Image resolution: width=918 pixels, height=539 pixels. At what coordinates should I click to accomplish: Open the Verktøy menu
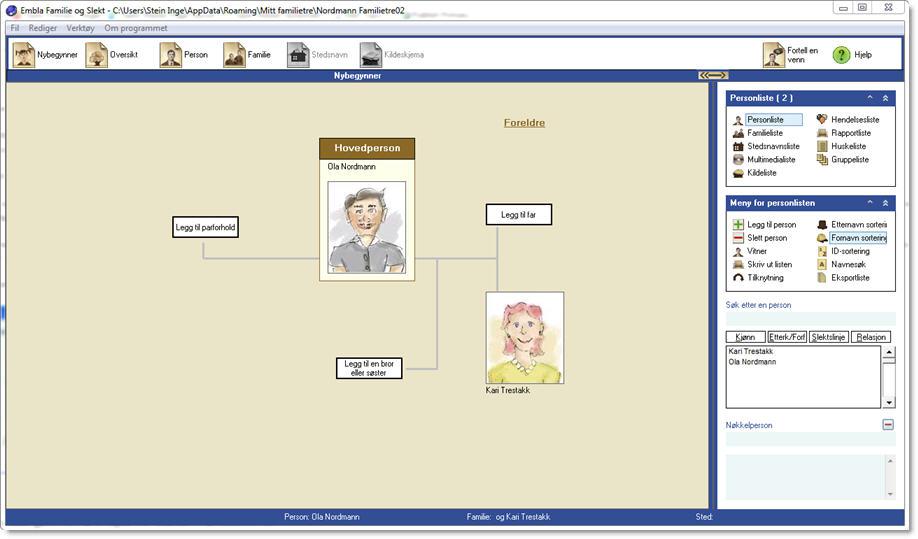80,28
